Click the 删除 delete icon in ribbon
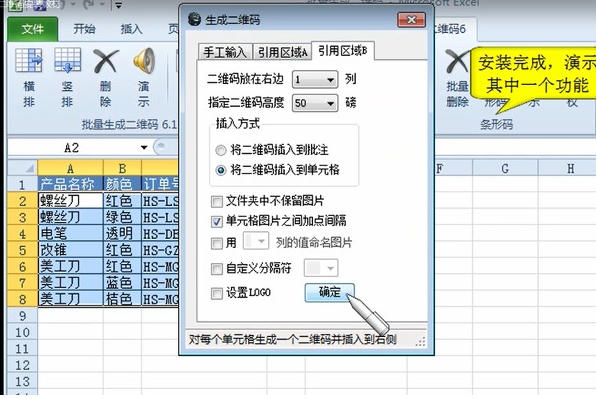Viewport: 597px width, 399px height. coord(105,61)
